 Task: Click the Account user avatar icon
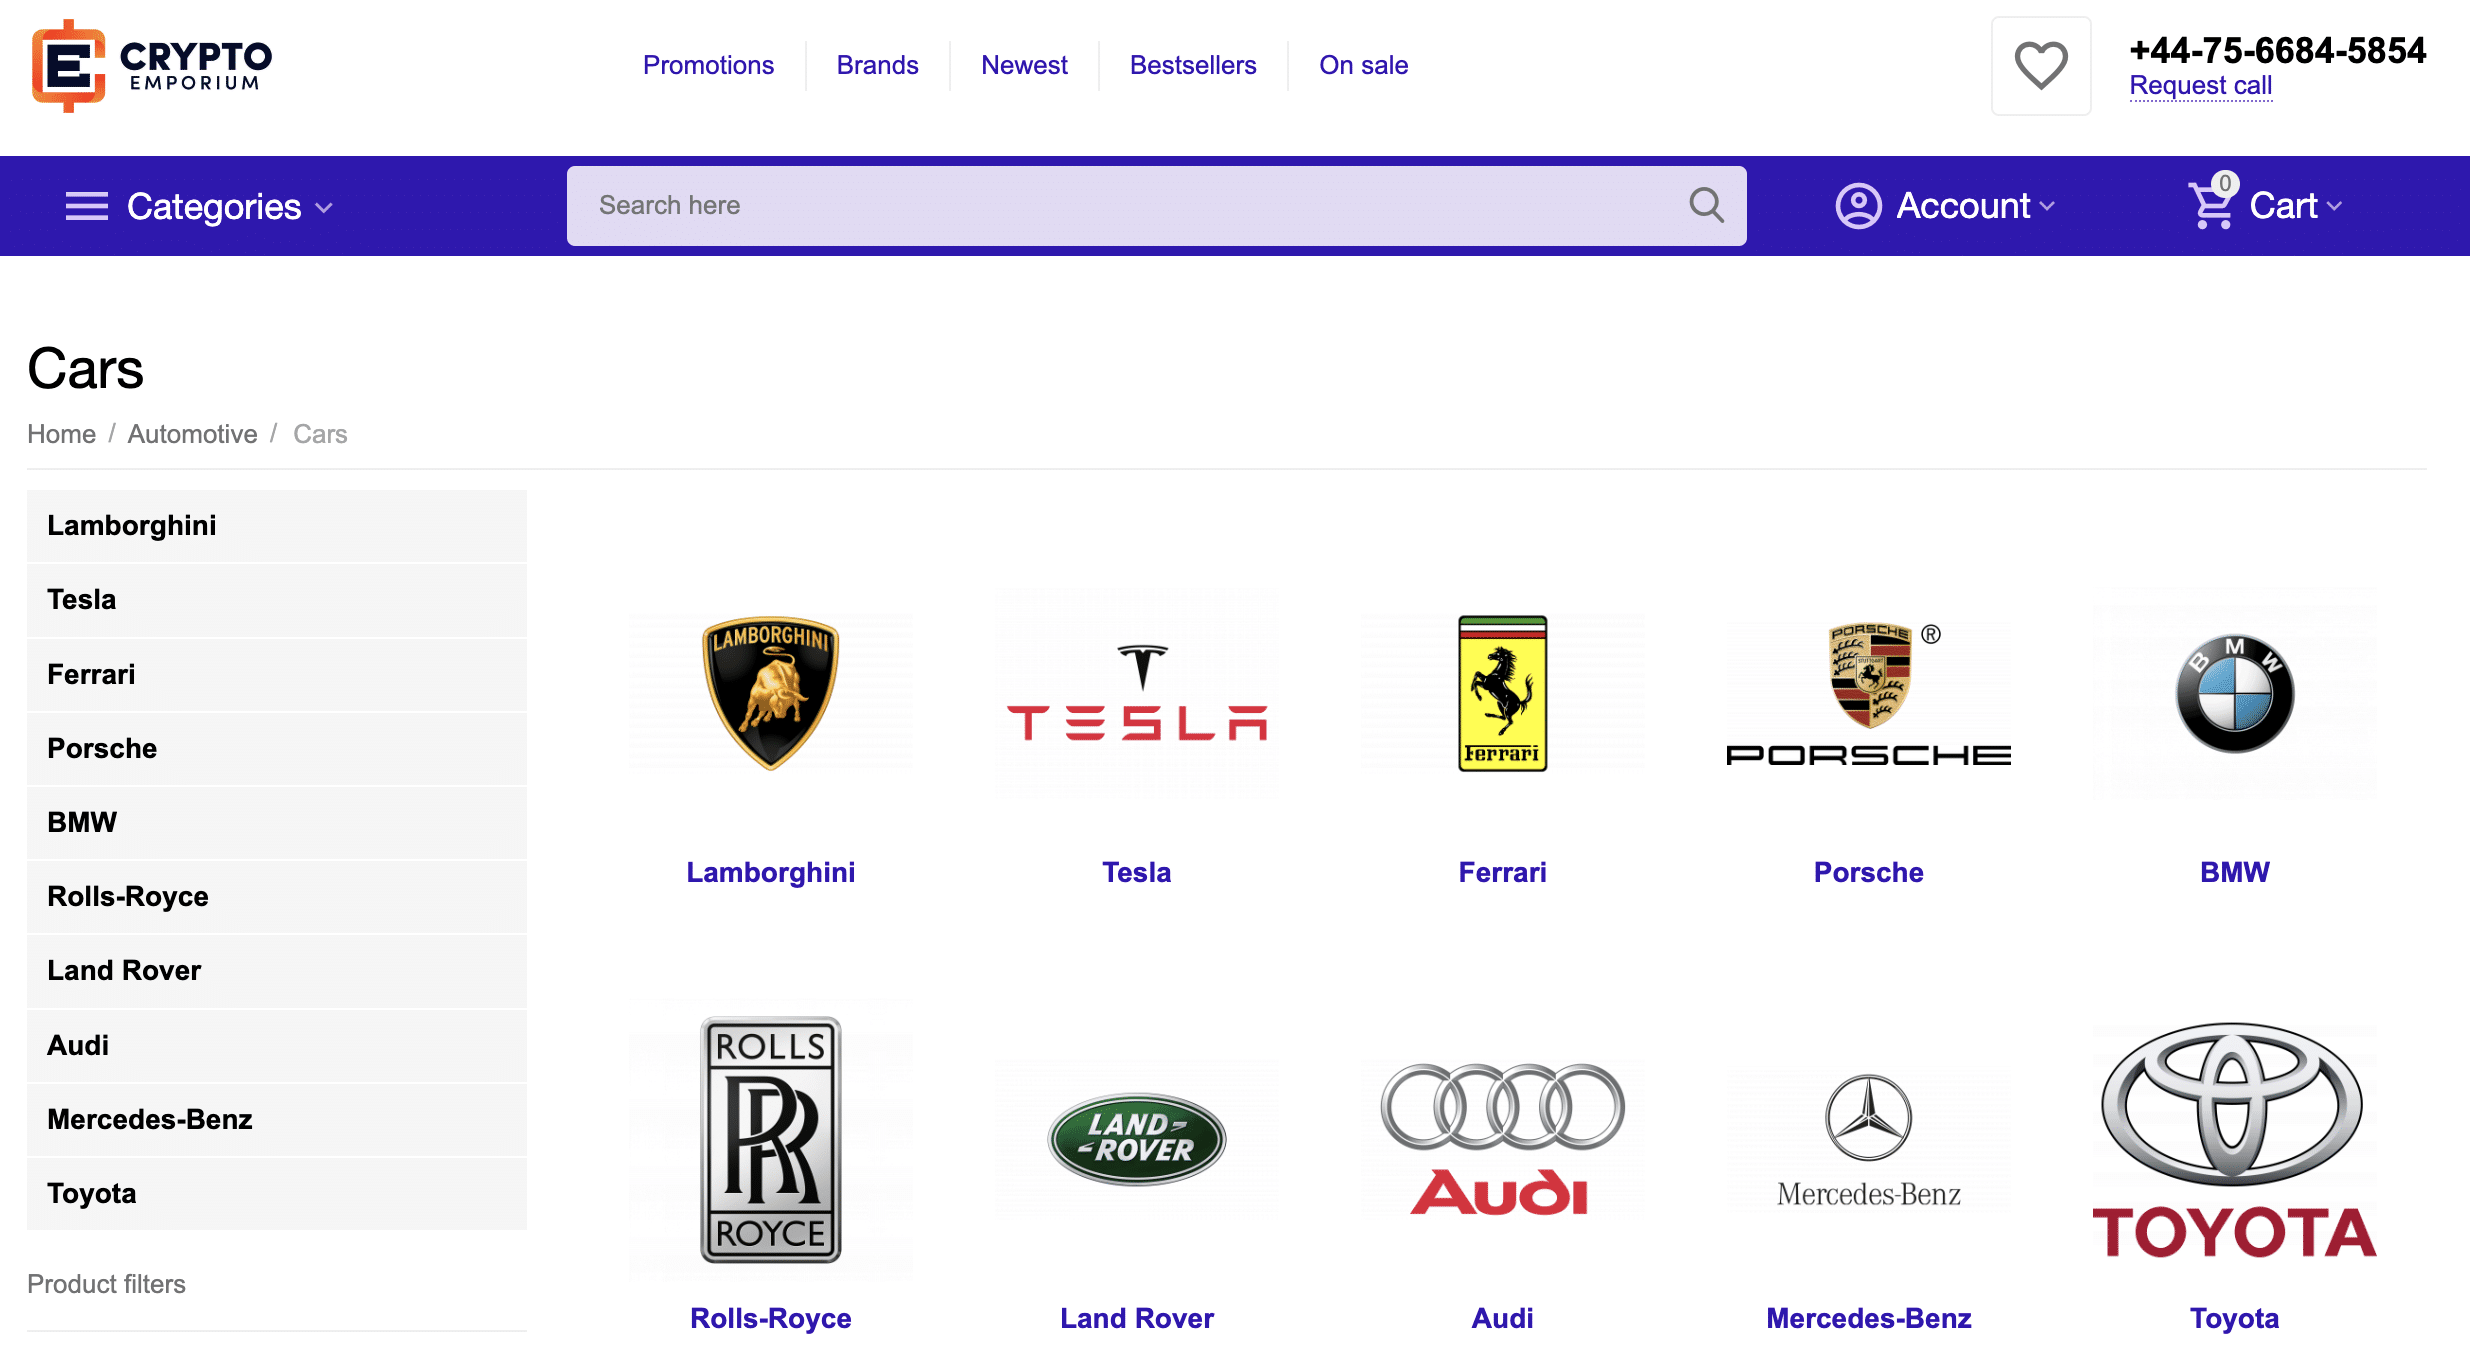1859,206
